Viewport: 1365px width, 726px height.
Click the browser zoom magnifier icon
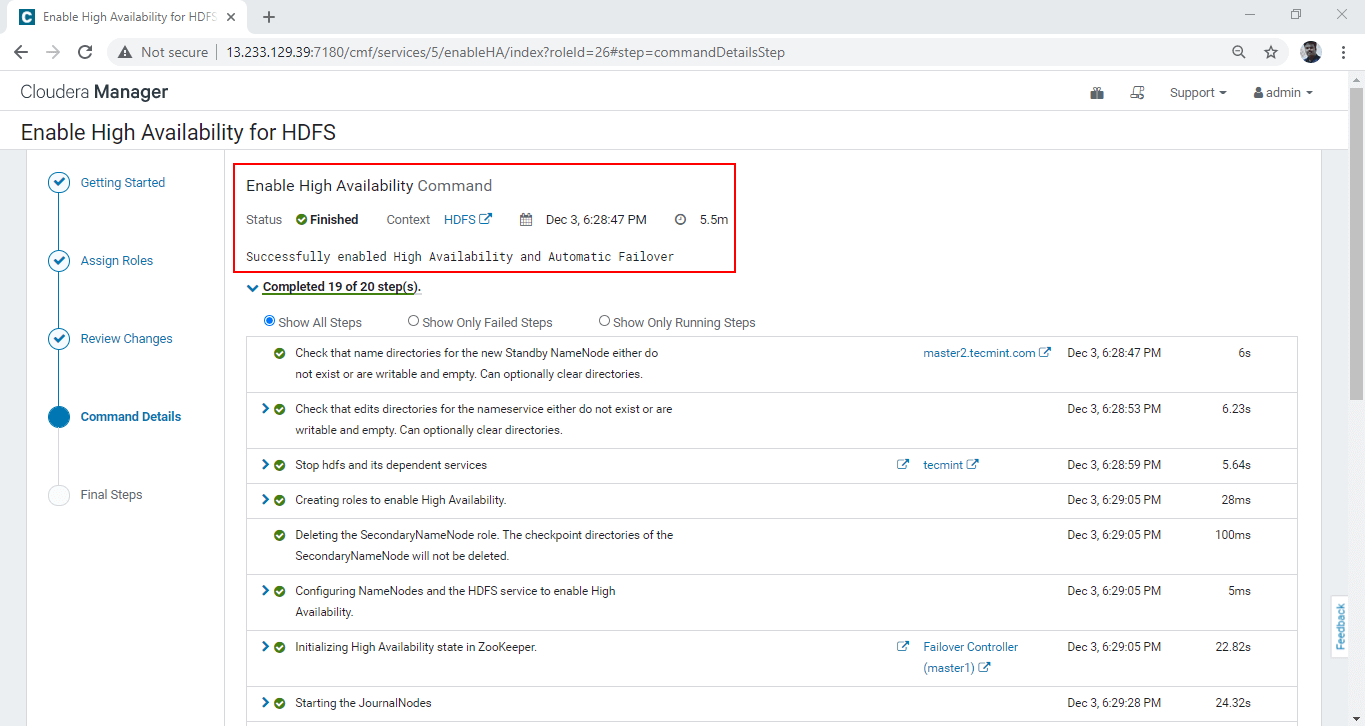(x=1239, y=52)
